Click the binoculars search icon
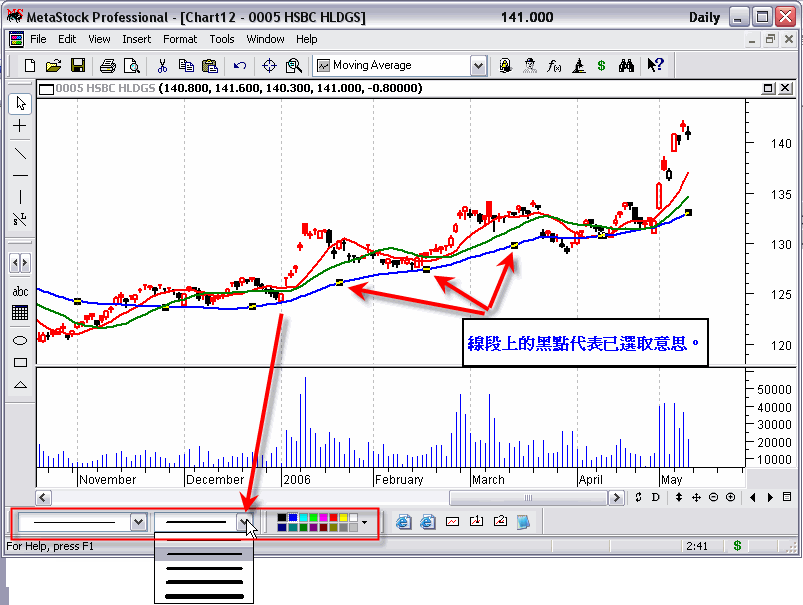Image resolution: width=803 pixels, height=605 pixels. tap(626, 66)
